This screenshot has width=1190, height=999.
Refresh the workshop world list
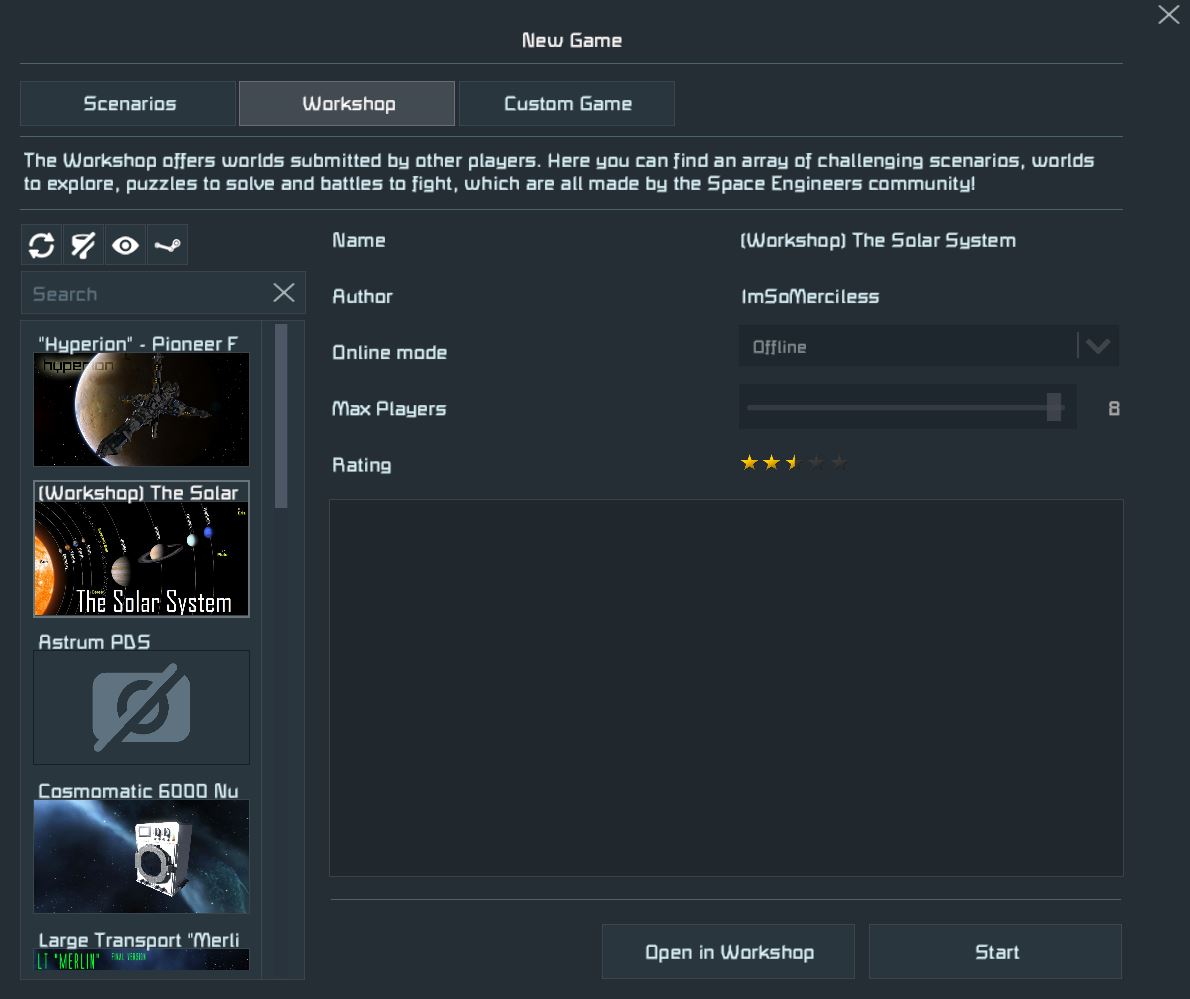click(42, 245)
